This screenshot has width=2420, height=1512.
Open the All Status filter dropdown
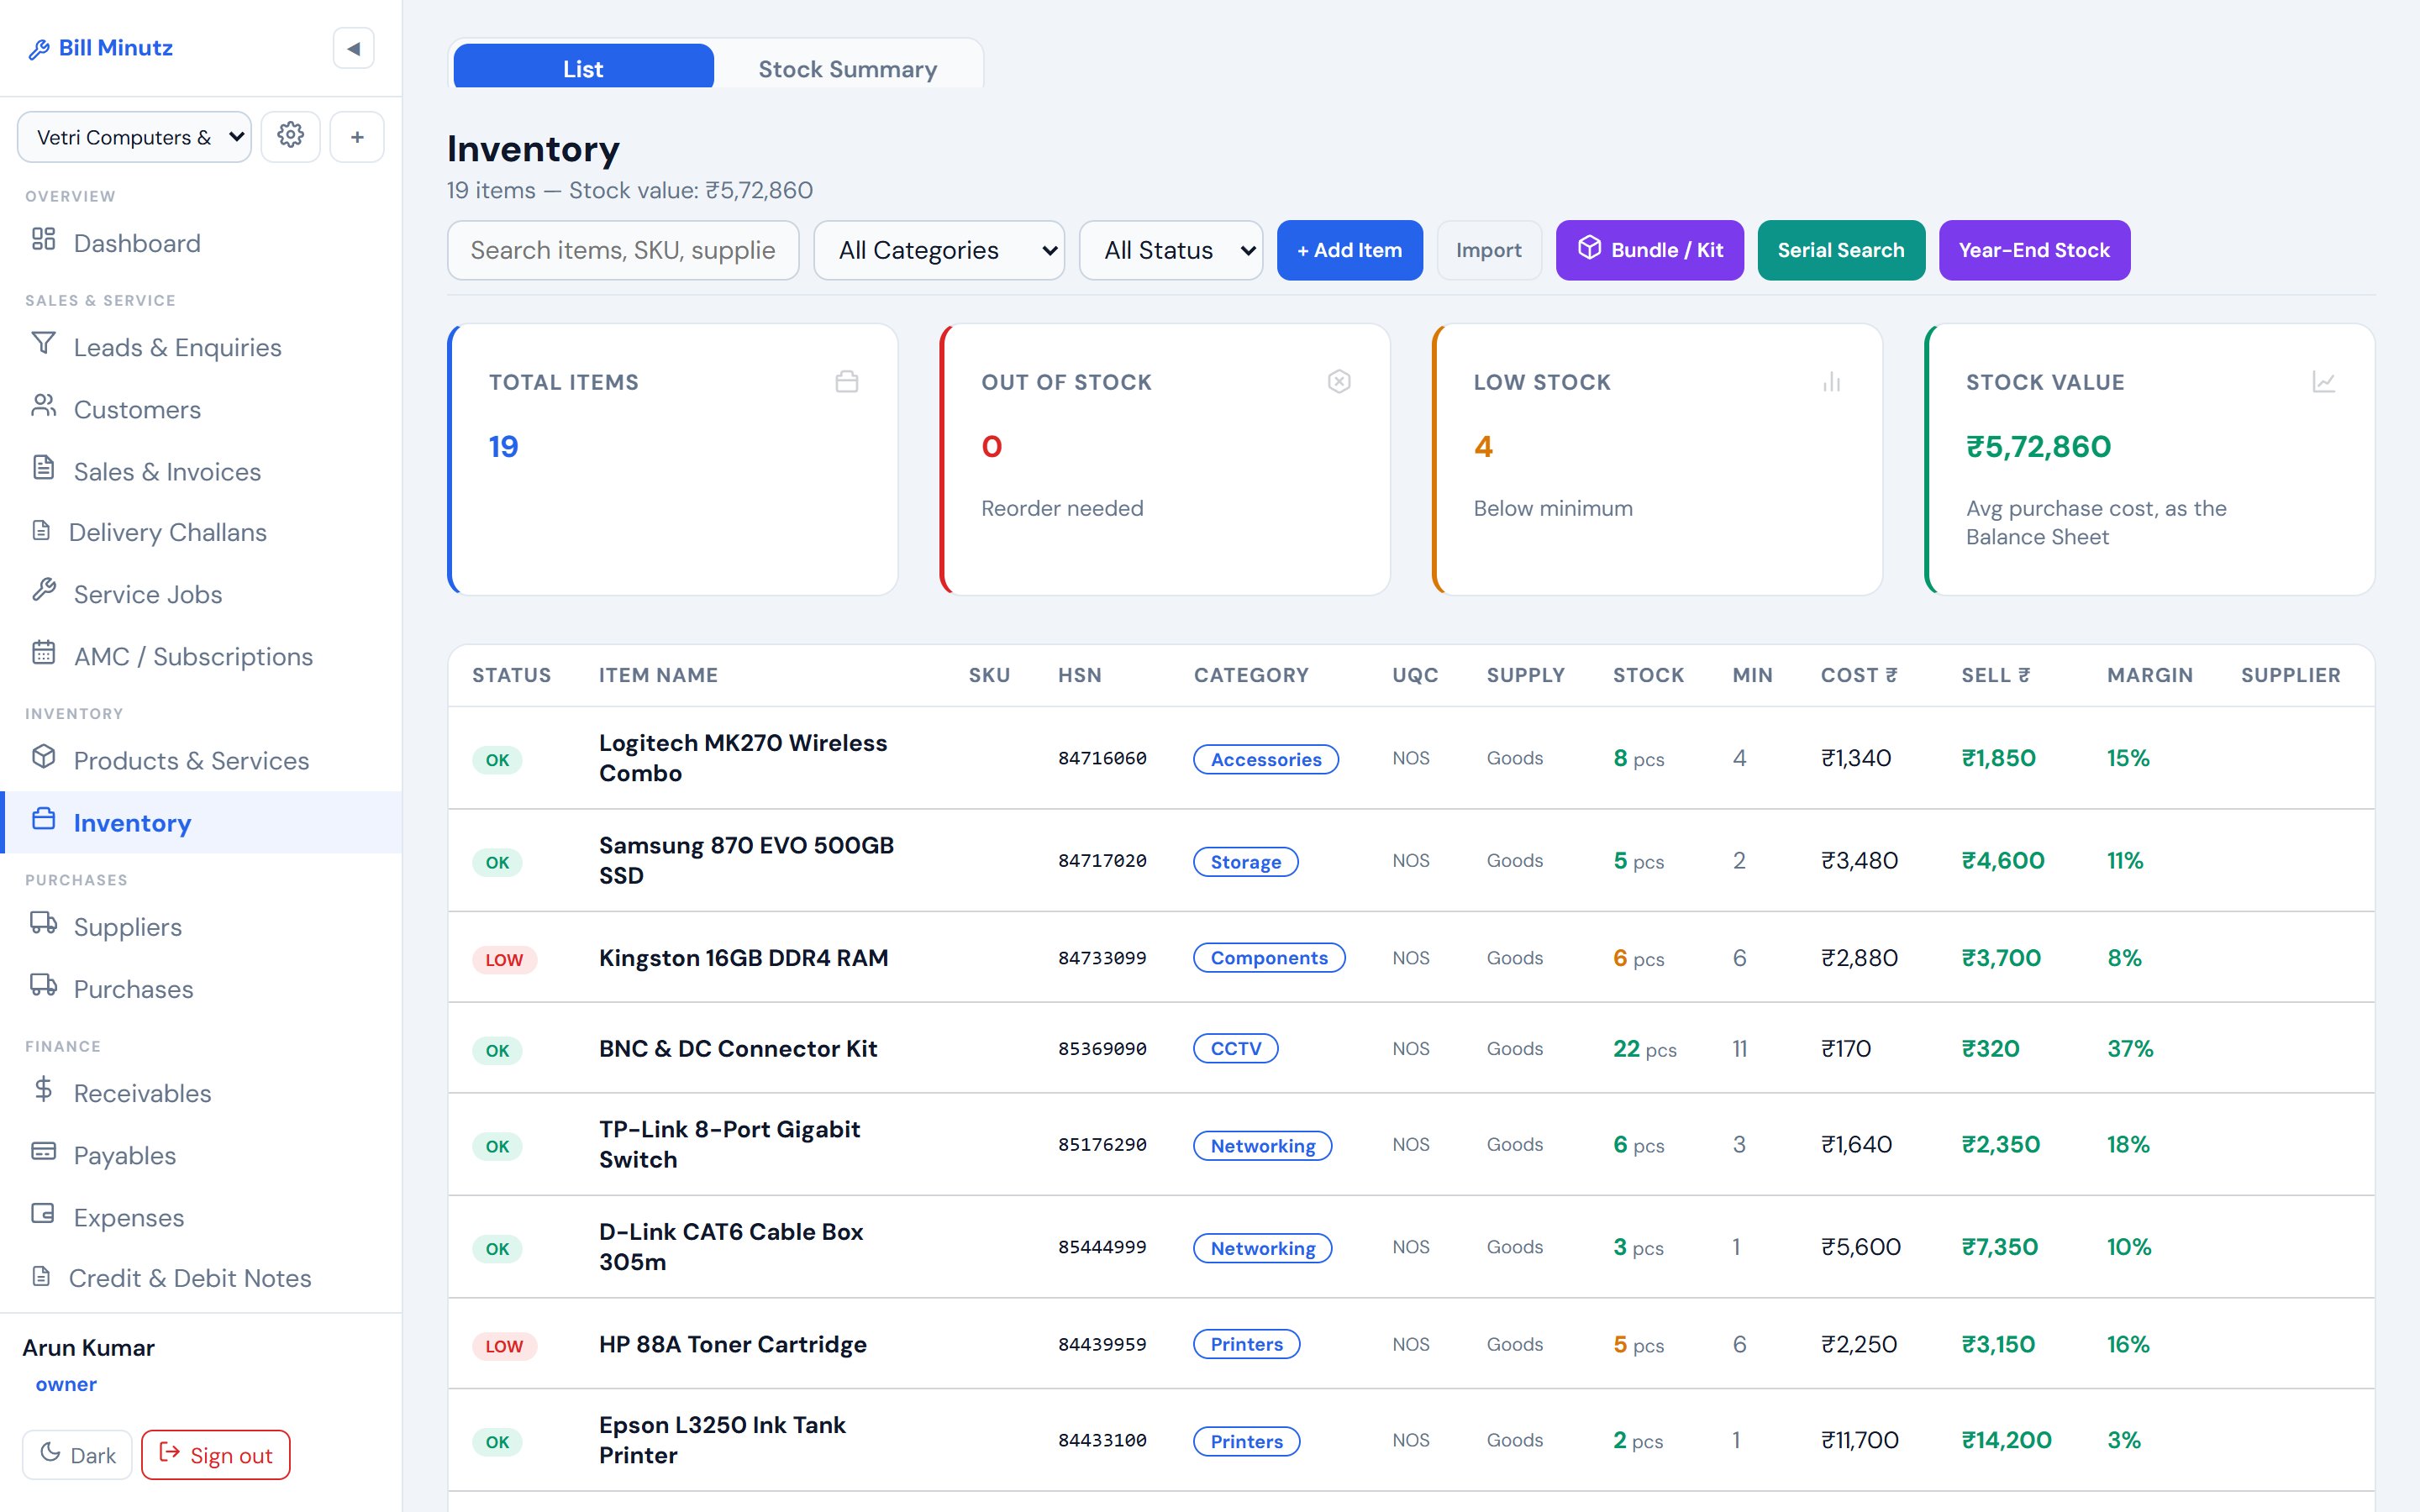(x=1171, y=250)
